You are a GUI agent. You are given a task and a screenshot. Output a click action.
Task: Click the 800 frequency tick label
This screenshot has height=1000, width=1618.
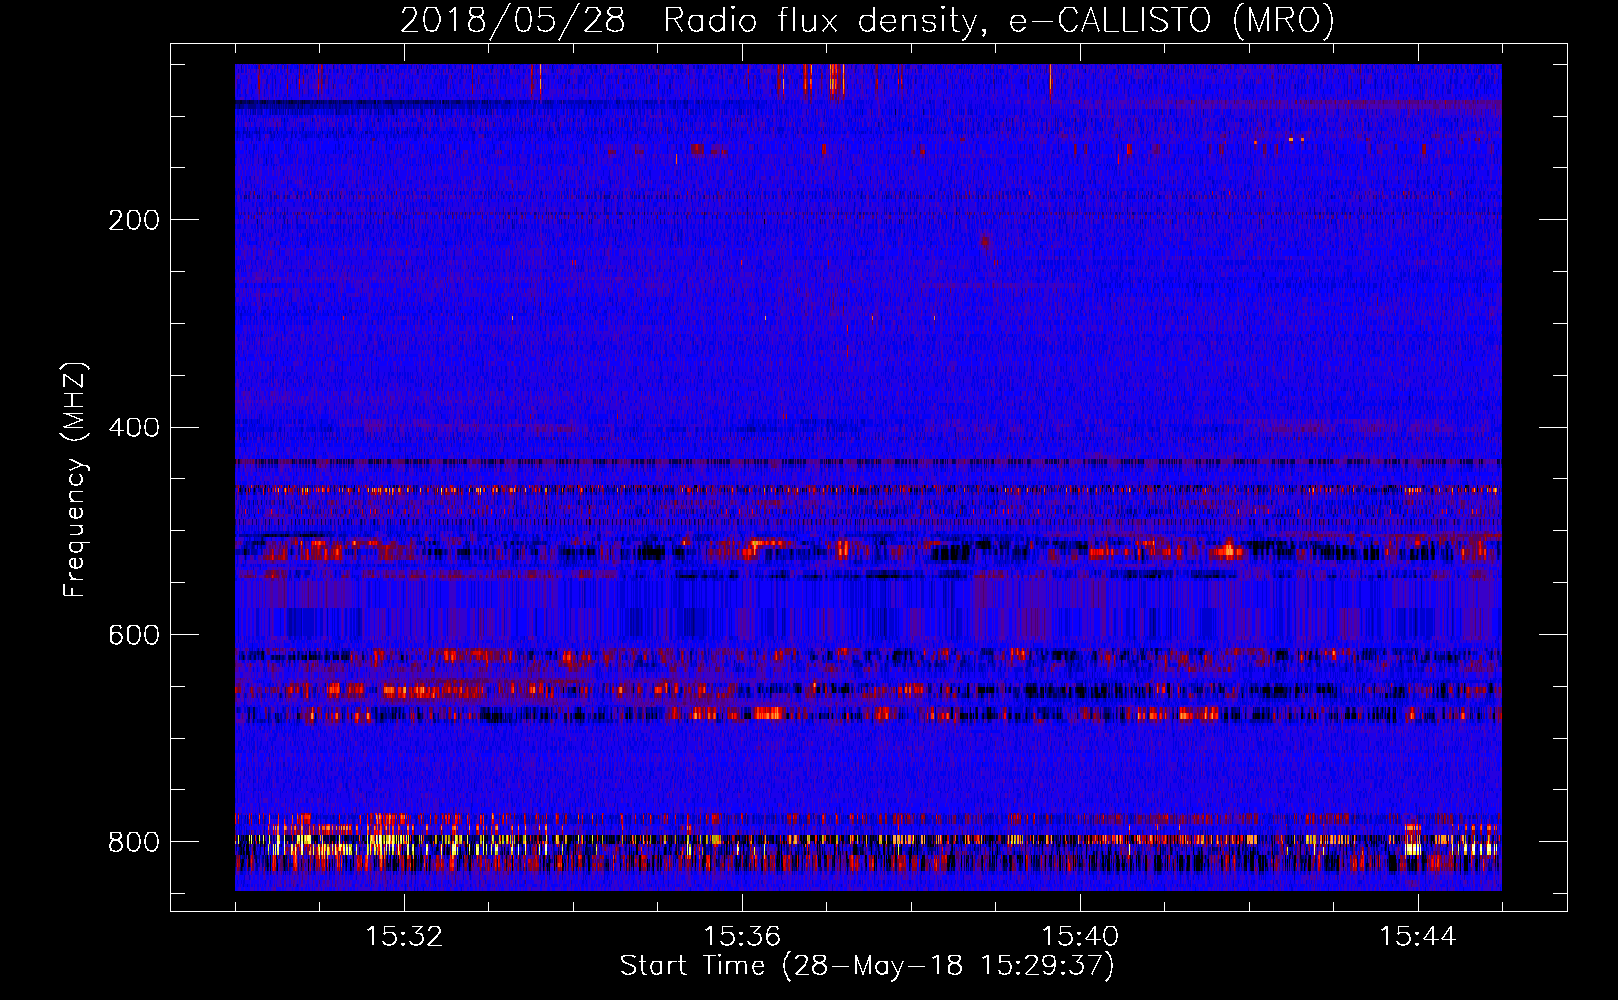coord(134,842)
